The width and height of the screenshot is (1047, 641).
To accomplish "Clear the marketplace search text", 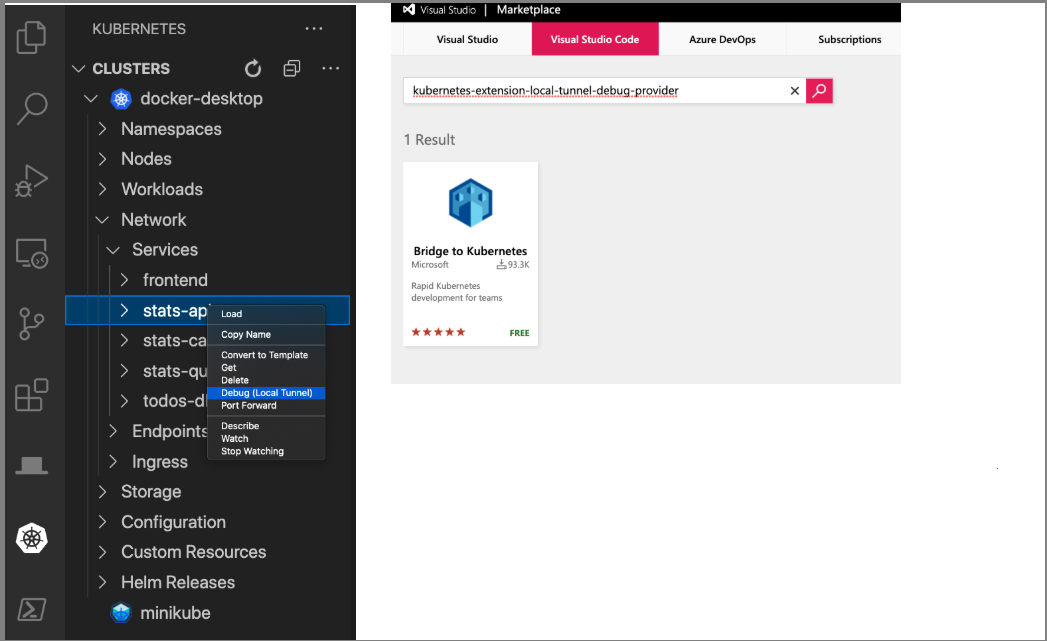I will pyautogui.click(x=795, y=91).
